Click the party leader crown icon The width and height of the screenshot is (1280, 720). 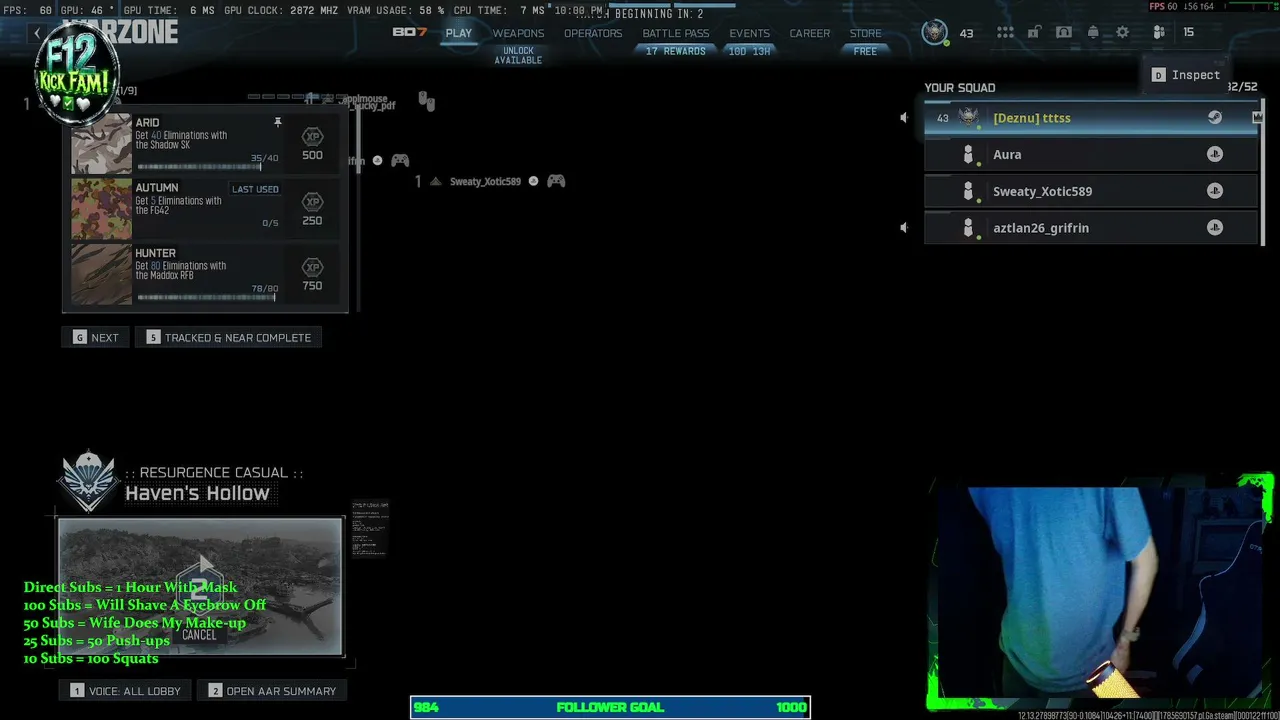coord(1257,117)
